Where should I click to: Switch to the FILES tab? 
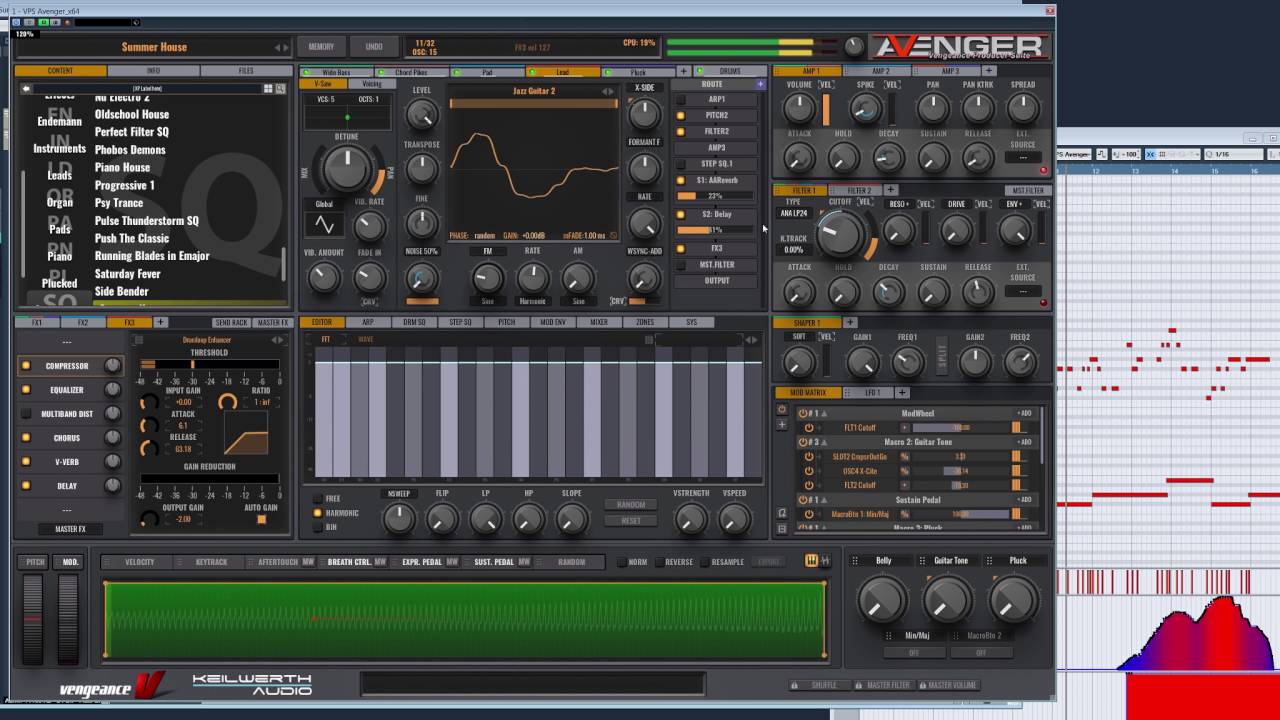tap(246, 71)
